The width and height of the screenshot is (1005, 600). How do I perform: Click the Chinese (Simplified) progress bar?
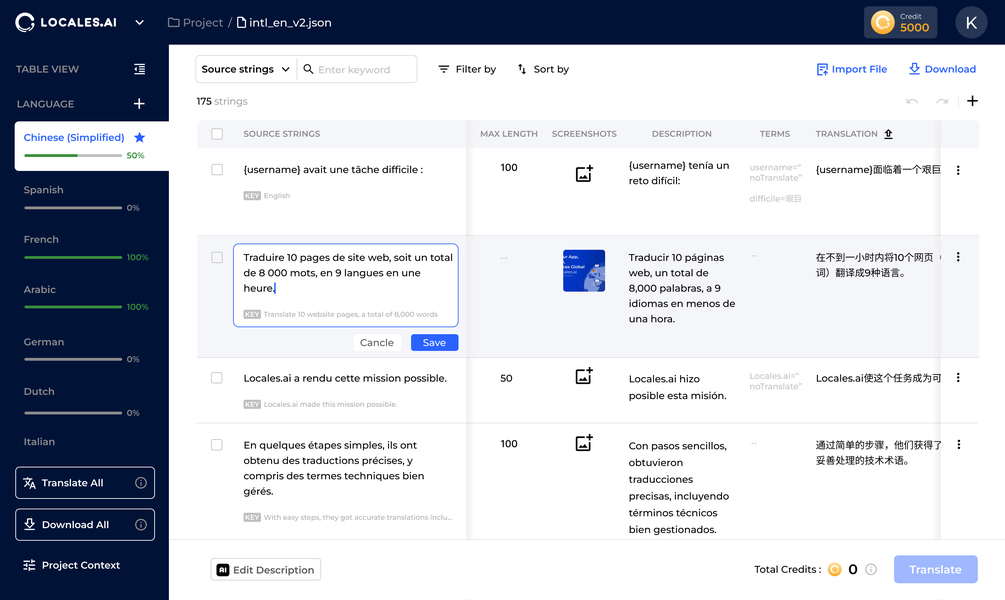coord(72,156)
